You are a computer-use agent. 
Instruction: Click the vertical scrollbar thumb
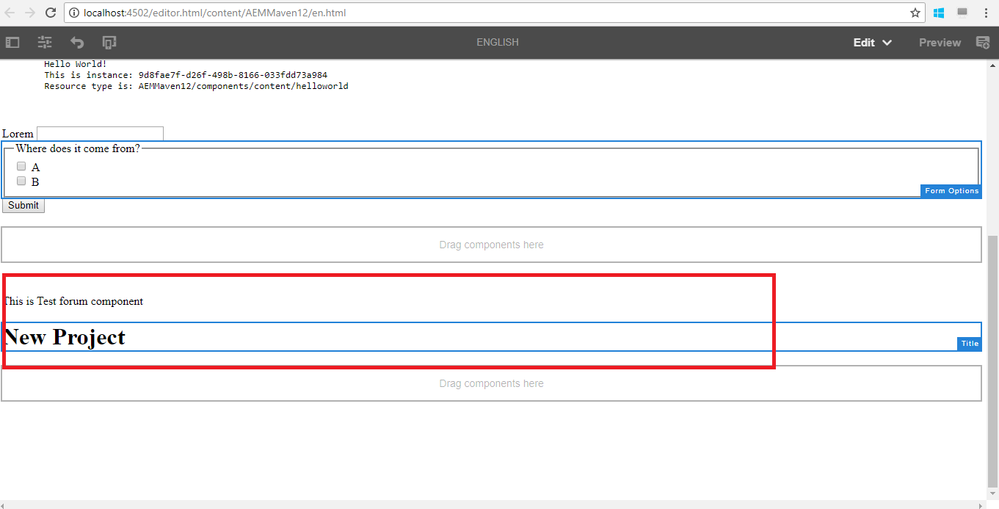[993, 361]
